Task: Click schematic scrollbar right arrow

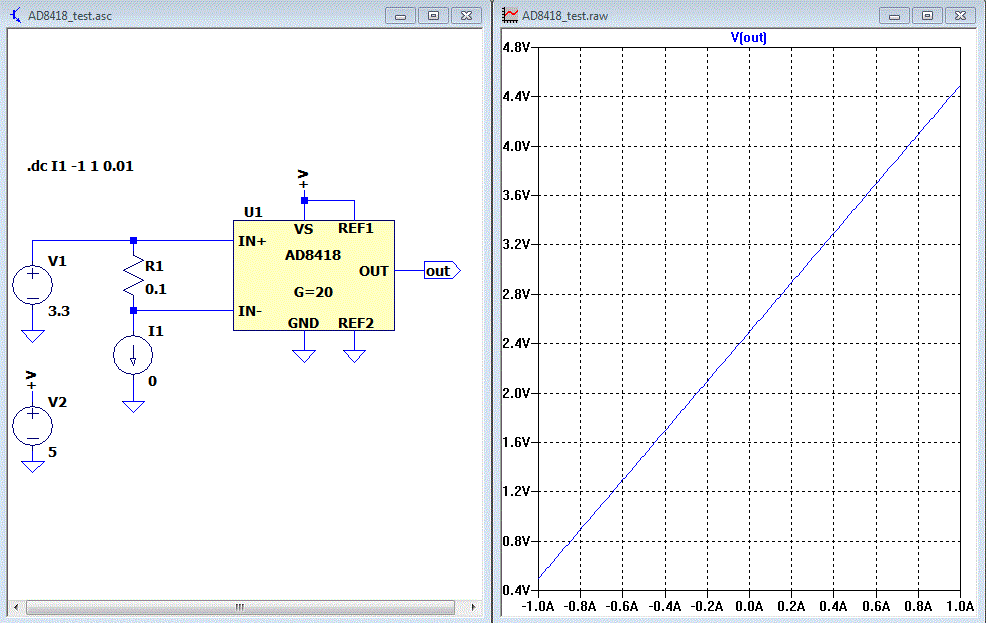Action: point(473,607)
